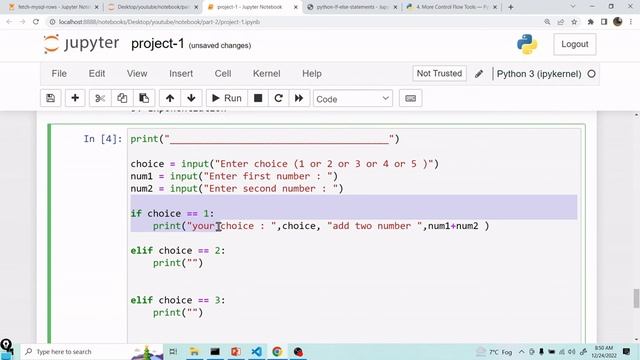Open the browser three-dot menu

click(x=631, y=22)
